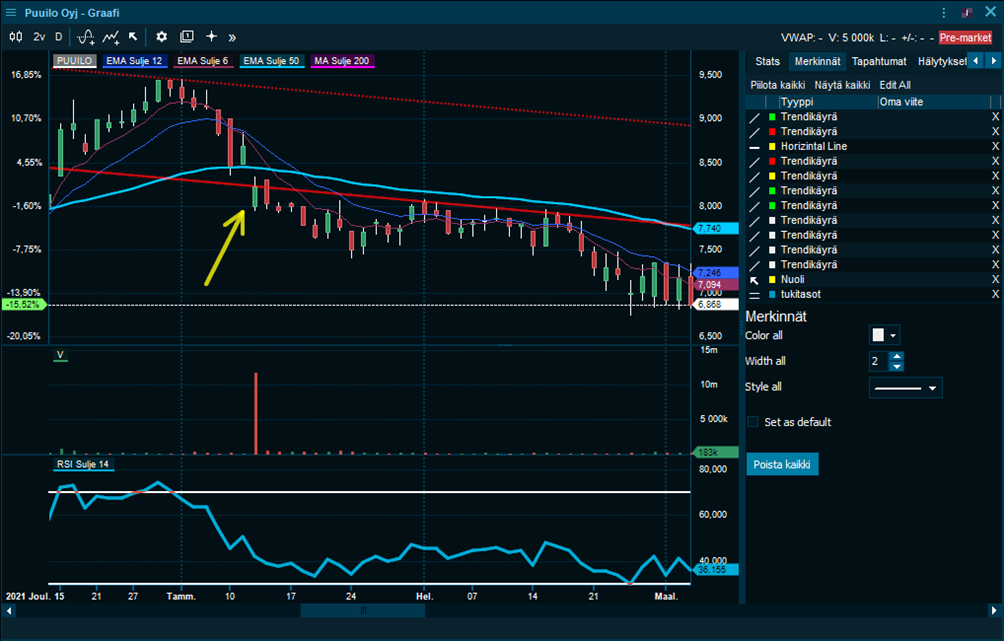Viewport: 1004px width, 641px height.
Task: Click Piilota kaikki to hide all annotations
Action: [777, 85]
